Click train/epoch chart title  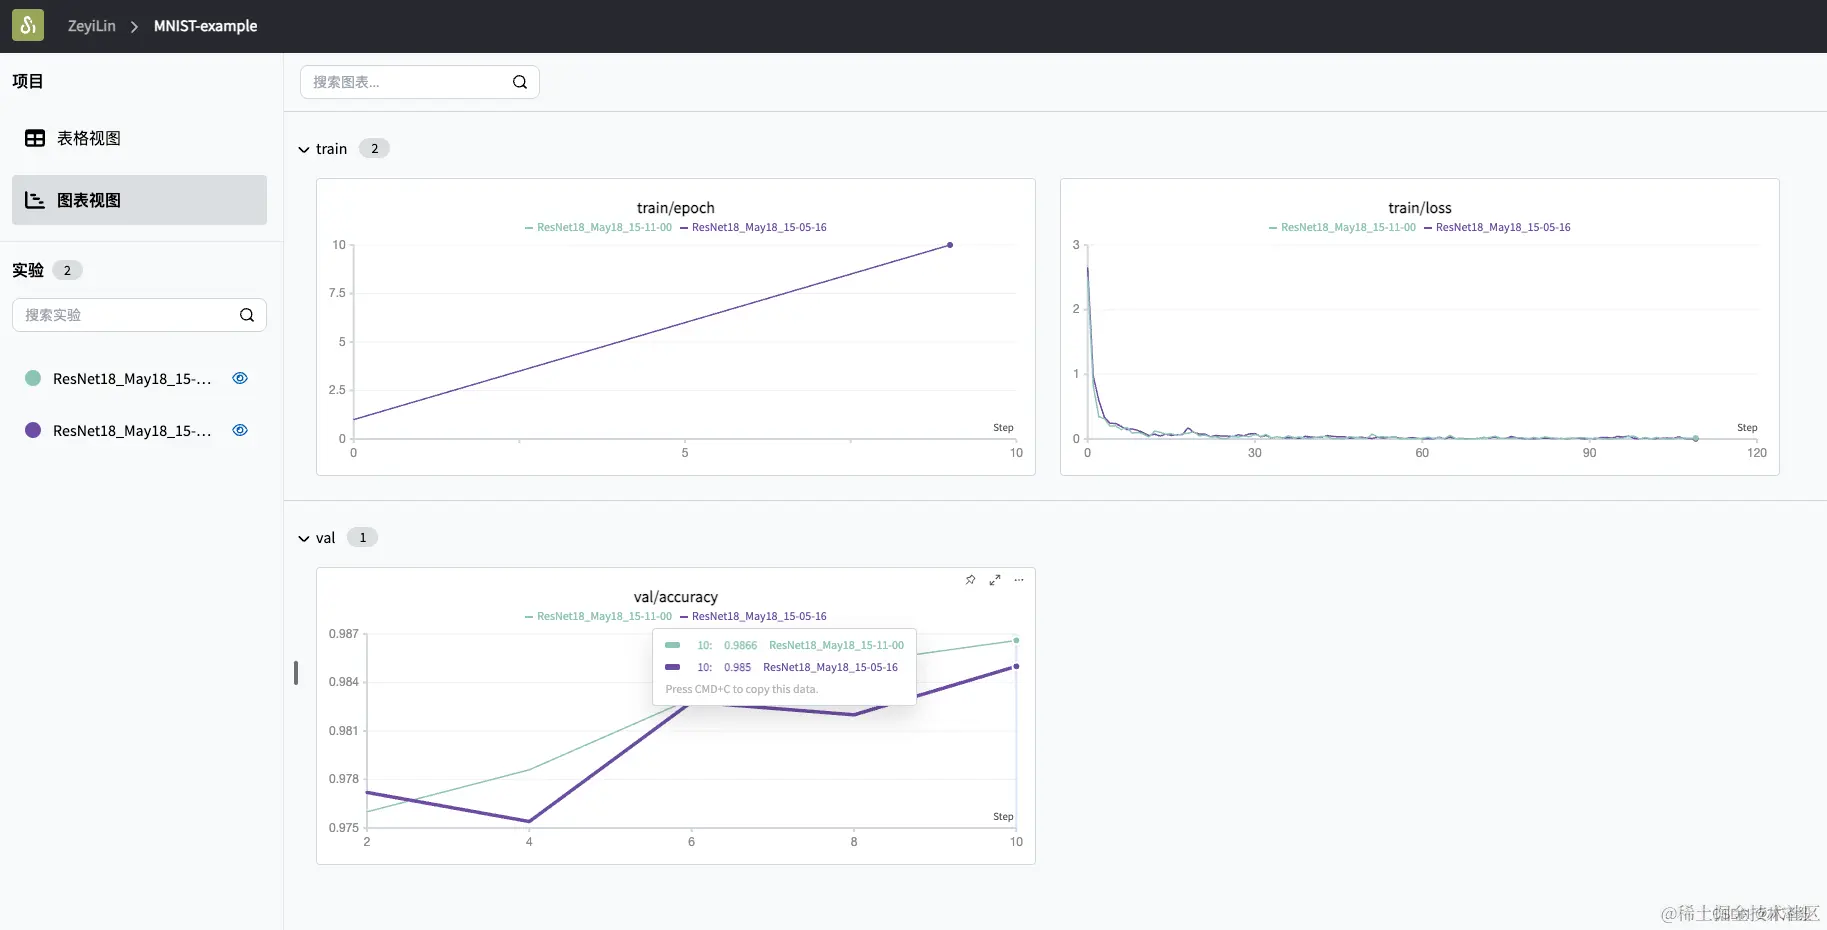click(x=676, y=208)
